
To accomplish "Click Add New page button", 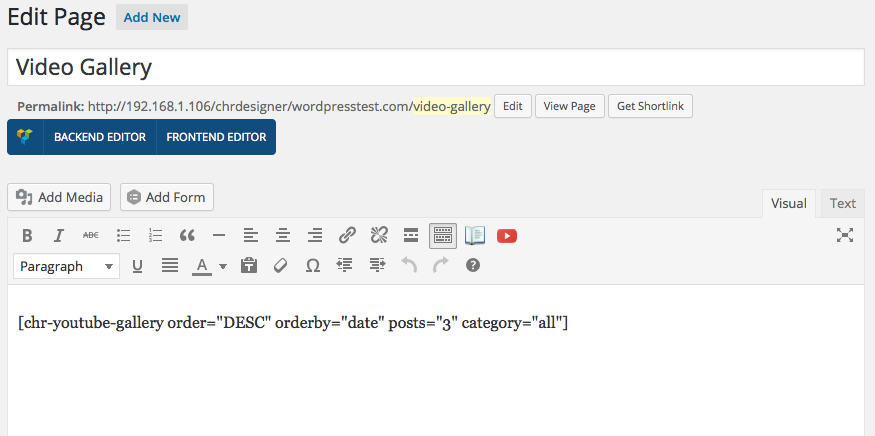I will (x=152, y=17).
